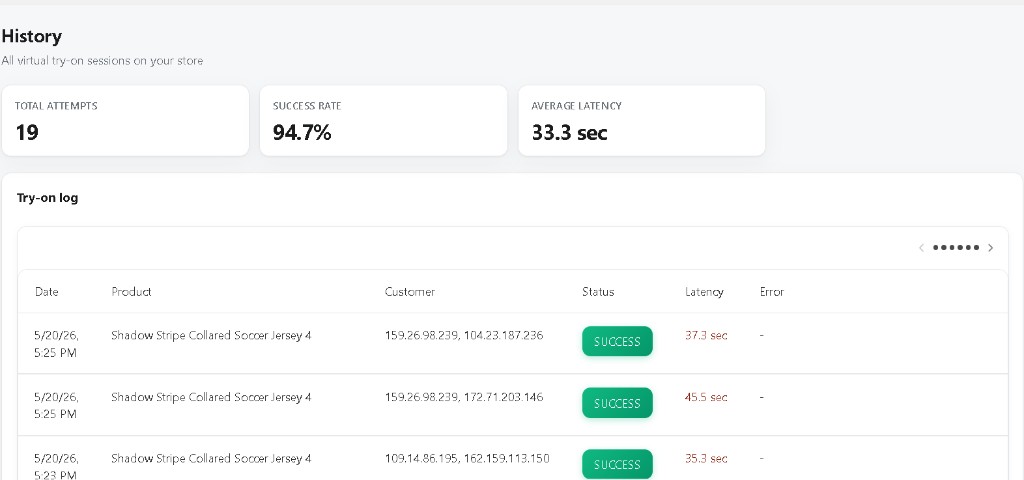Screen dimensions: 1024x480
Task: Click the Try-on log section heading
Action: [x=48, y=198]
